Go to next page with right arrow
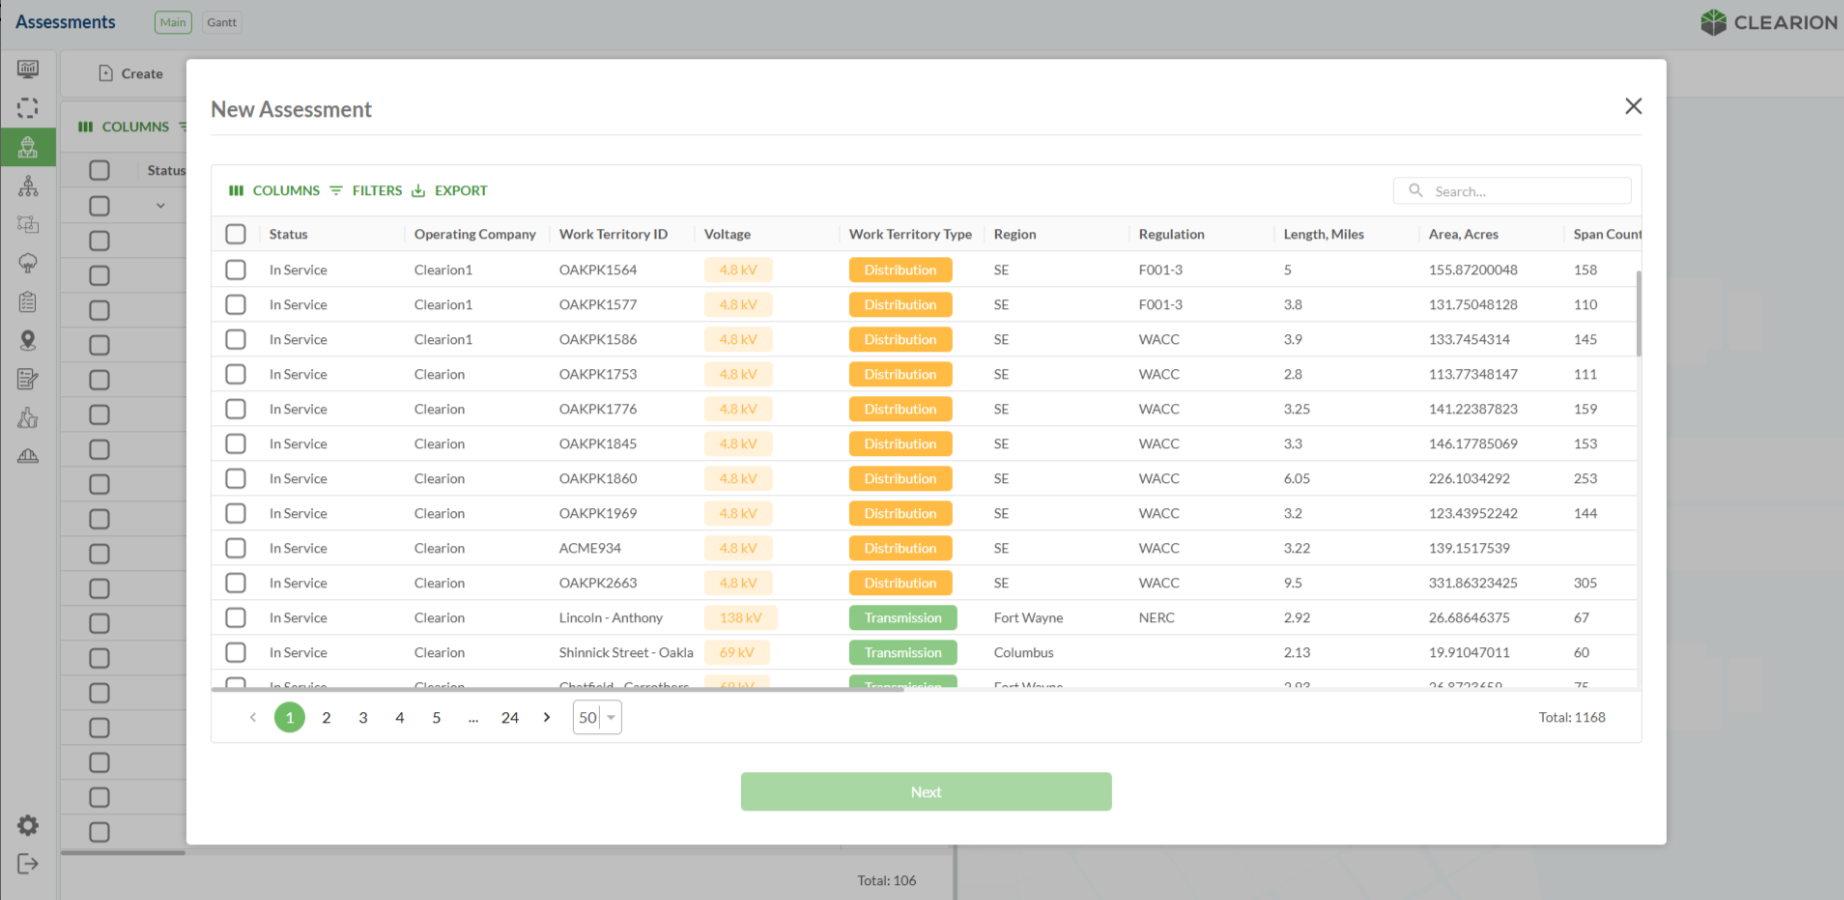Screen dimensions: 1844x900 tap(547, 717)
